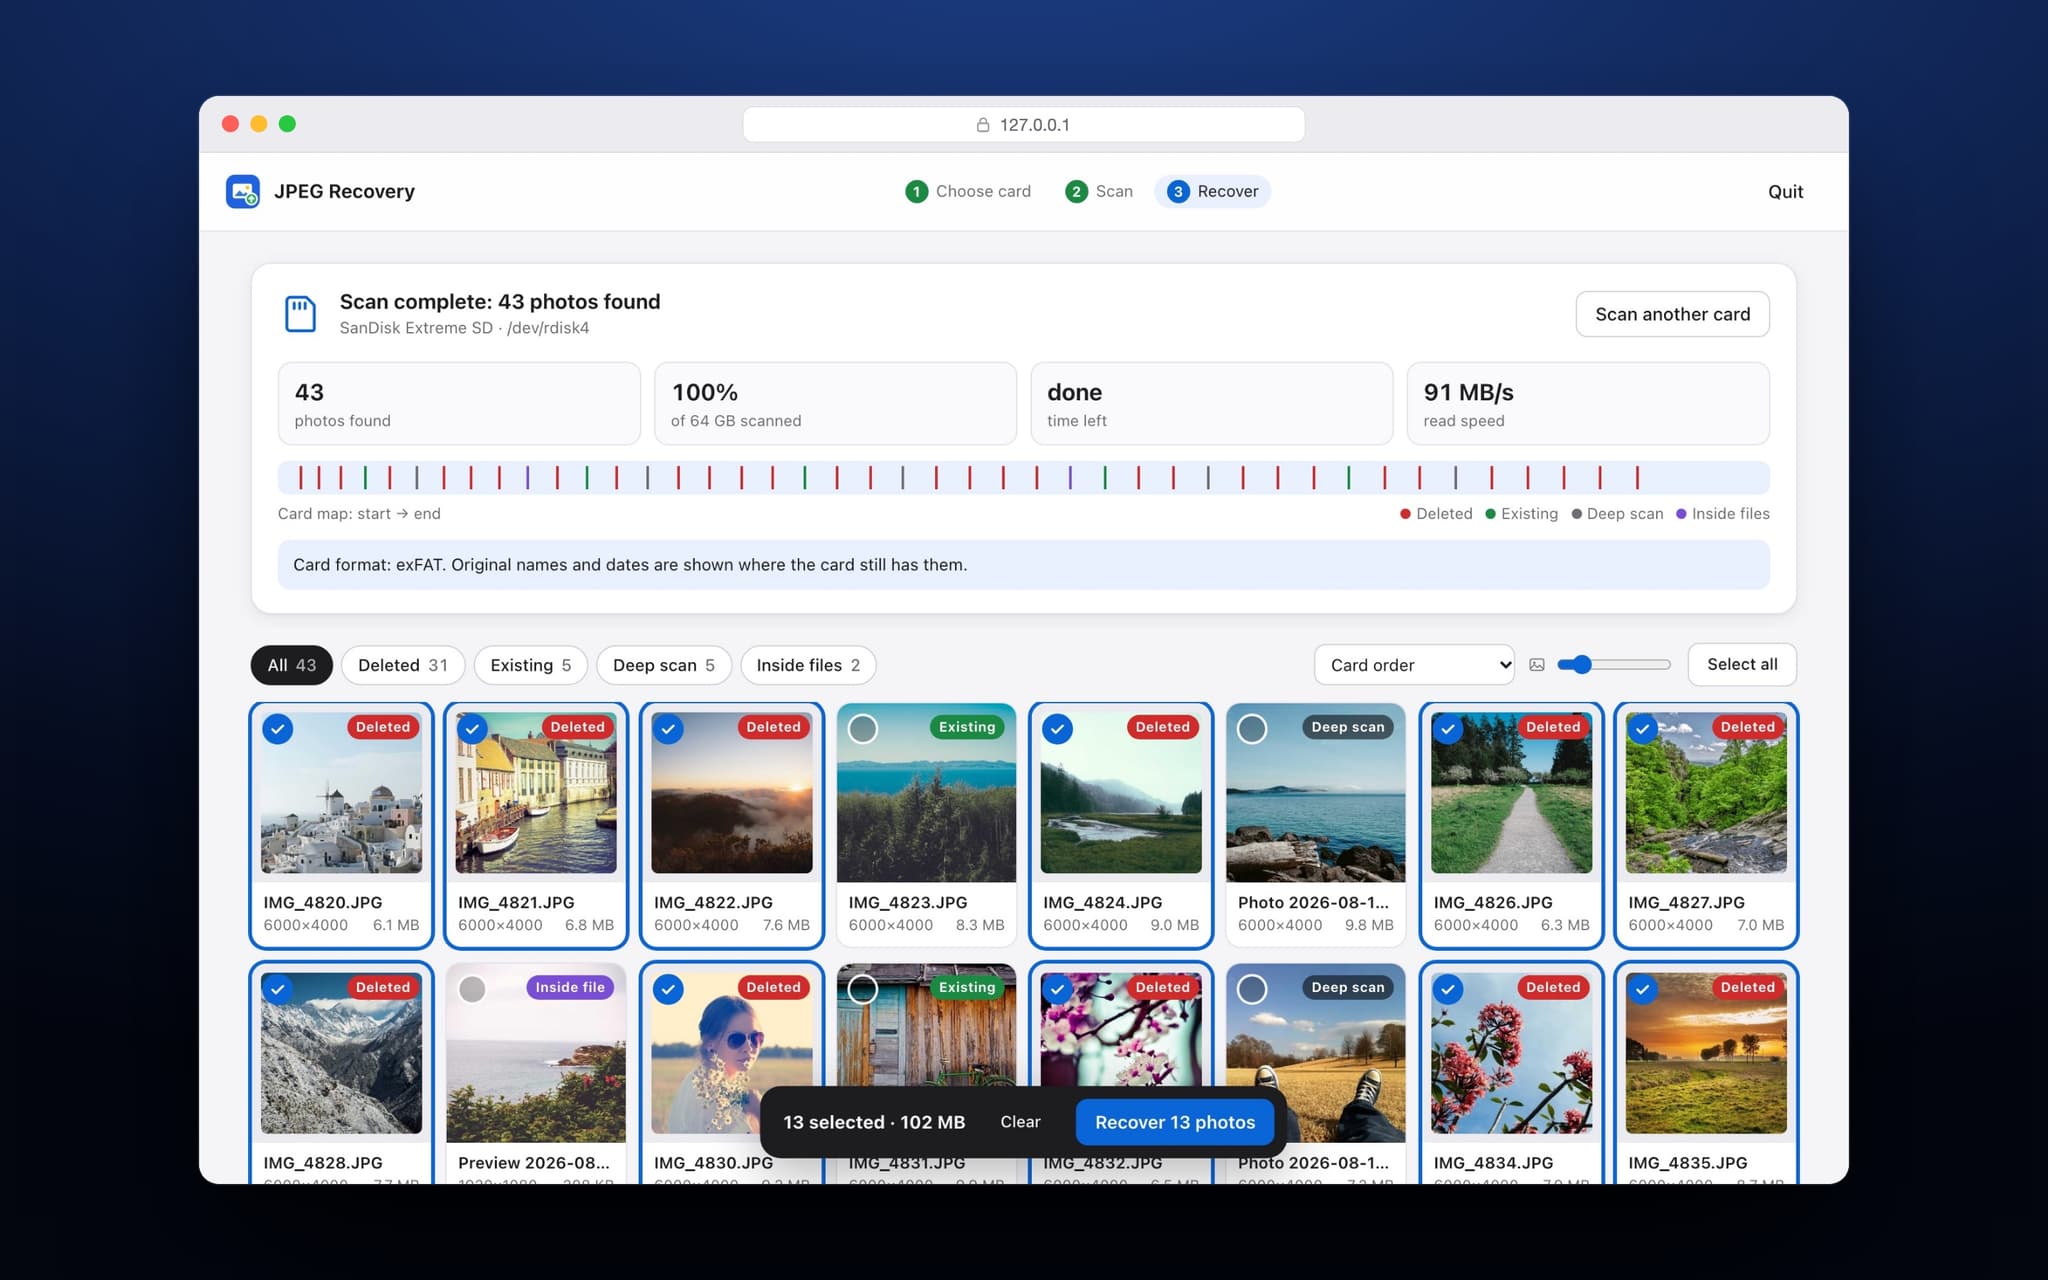Click Clear in the selection bar
The width and height of the screenshot is (2048, 1280).
[1020, 1122]
